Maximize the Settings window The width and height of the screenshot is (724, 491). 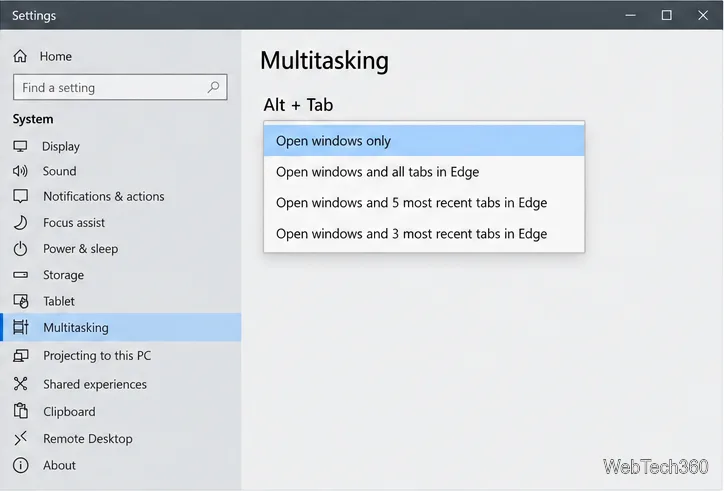666,15
